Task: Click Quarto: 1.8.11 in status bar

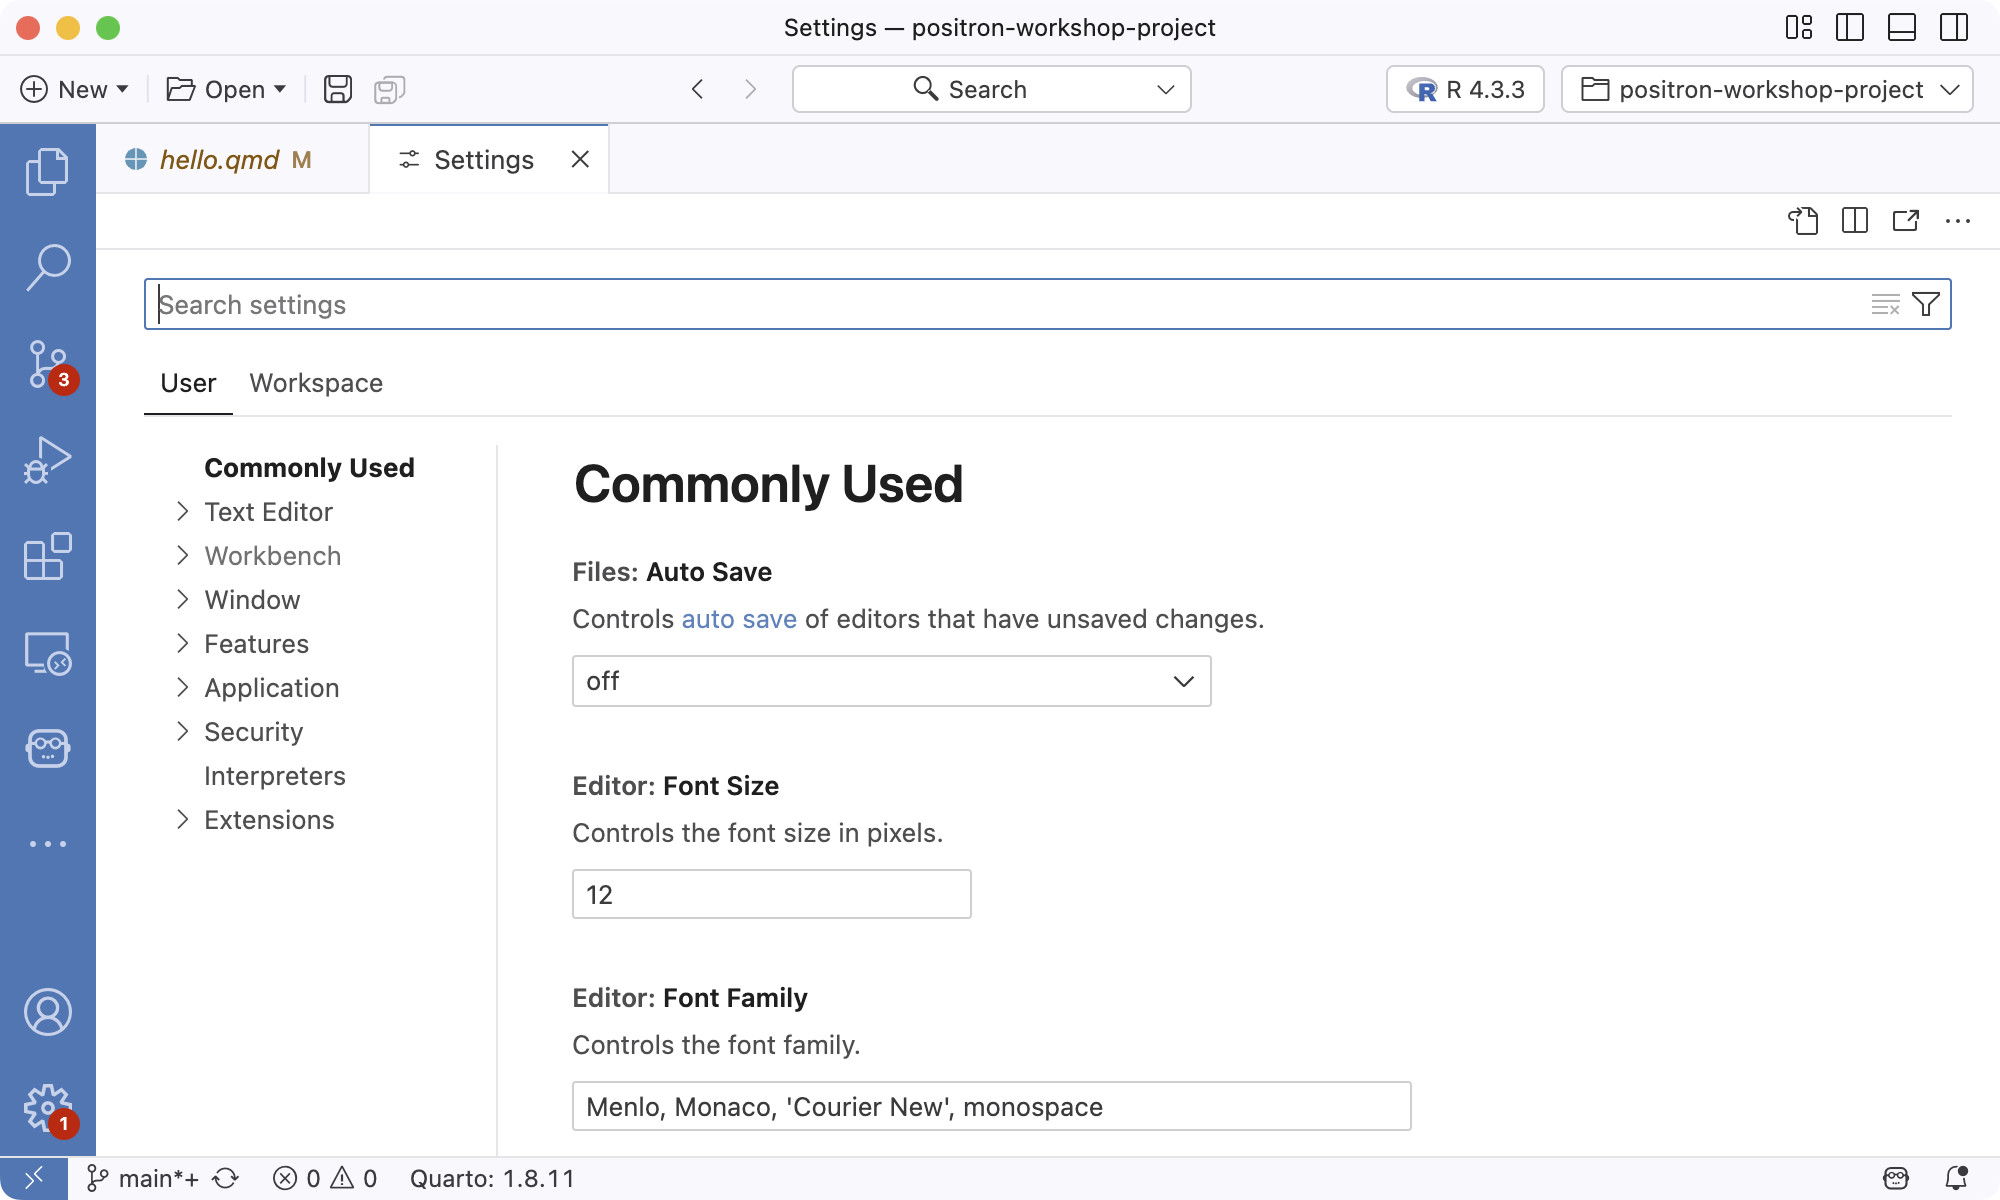Action: pos(492,1178)
